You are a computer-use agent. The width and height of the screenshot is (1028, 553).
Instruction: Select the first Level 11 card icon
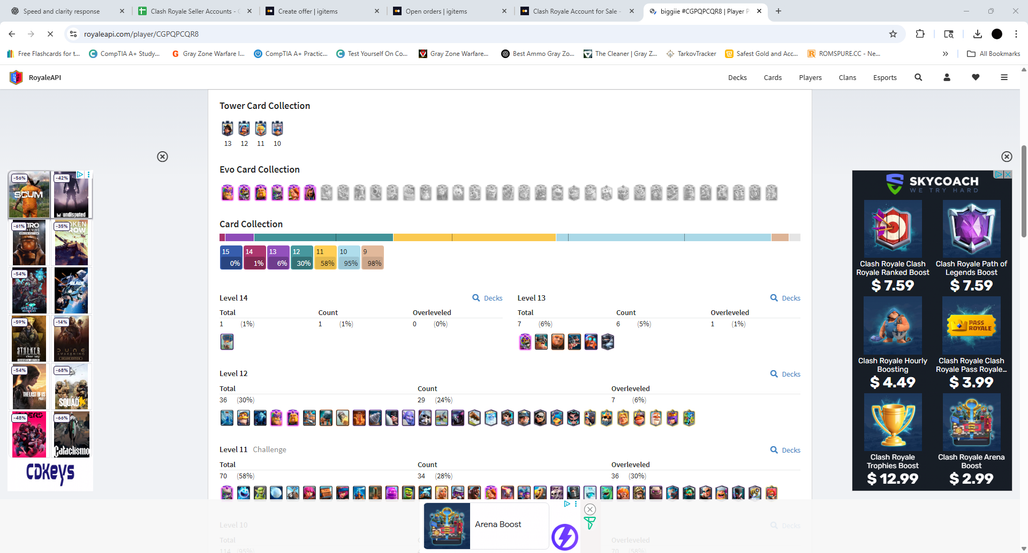227,492
